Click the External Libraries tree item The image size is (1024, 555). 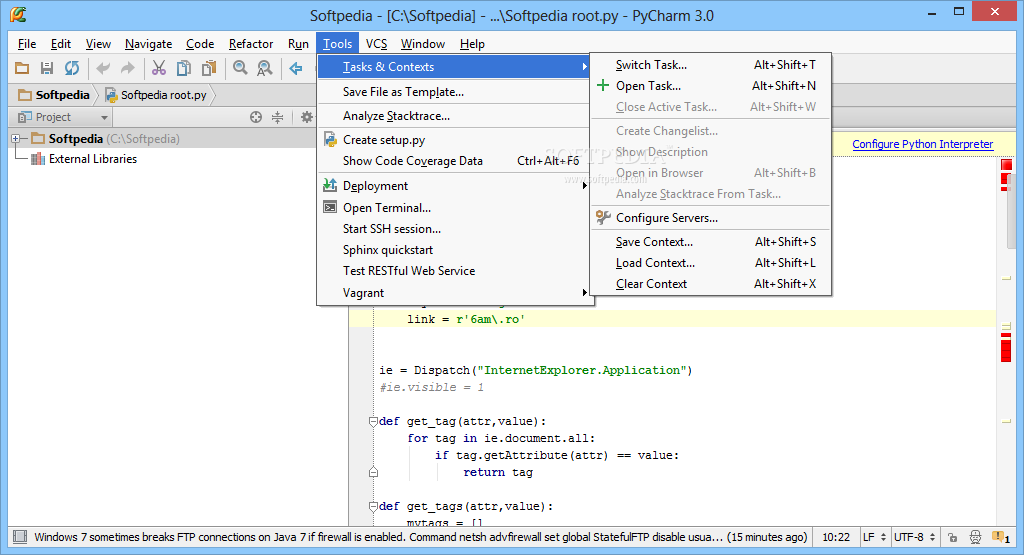click(x=93, y=159)
